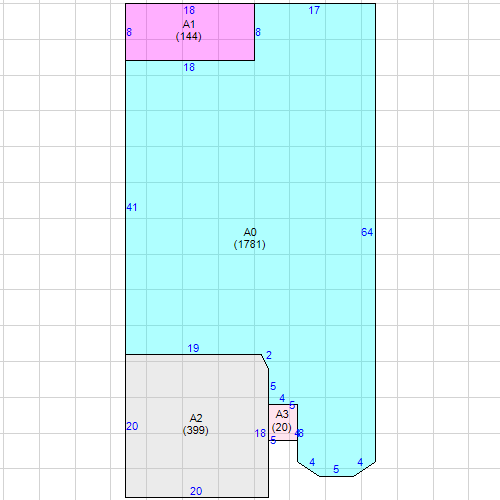The width and height of the screenshot is (500, 500).
Task: Click the 8 dimension on A1's right edge
Action: [258, 32]
